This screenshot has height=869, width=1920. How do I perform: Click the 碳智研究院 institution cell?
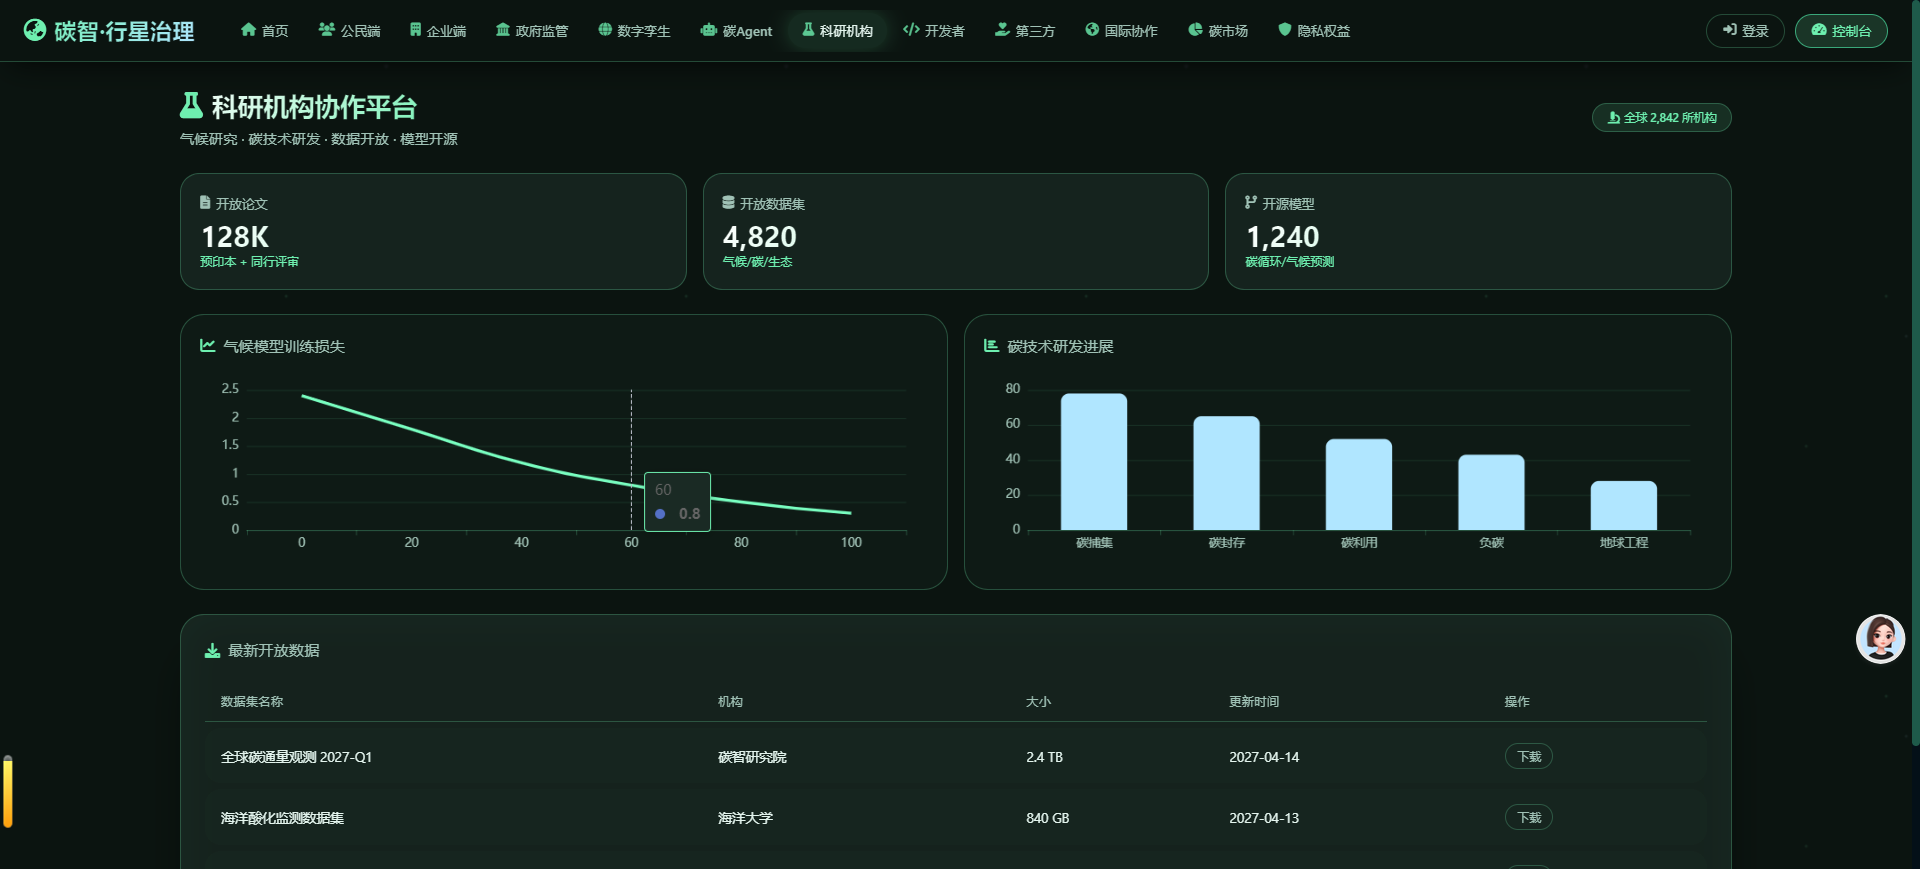[x=752, y=757]
